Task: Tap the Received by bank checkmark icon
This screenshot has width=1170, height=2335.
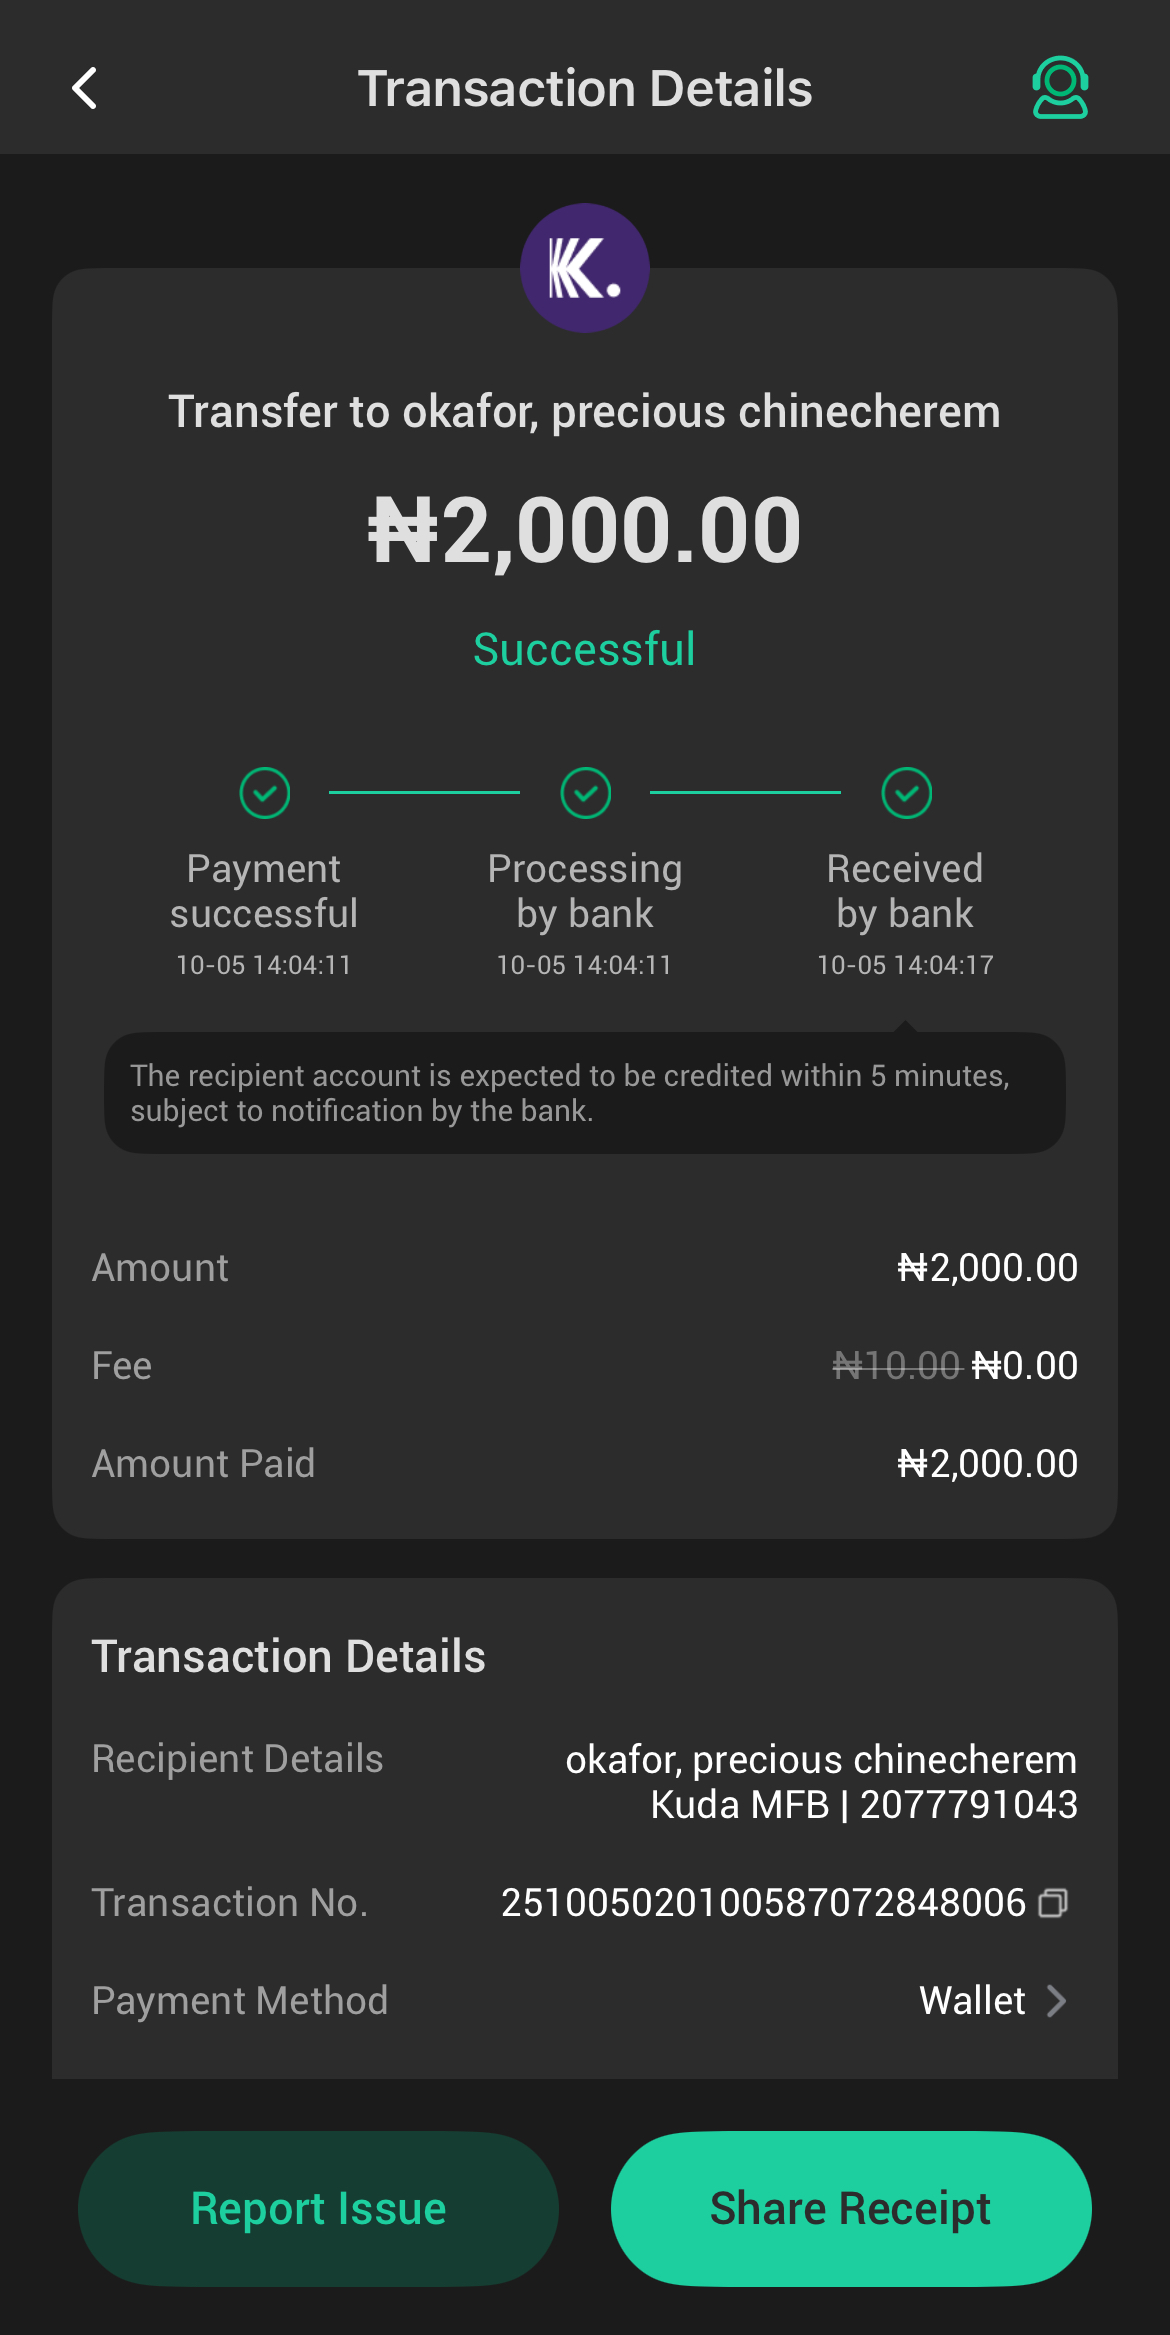Action: tap(906, 793)
